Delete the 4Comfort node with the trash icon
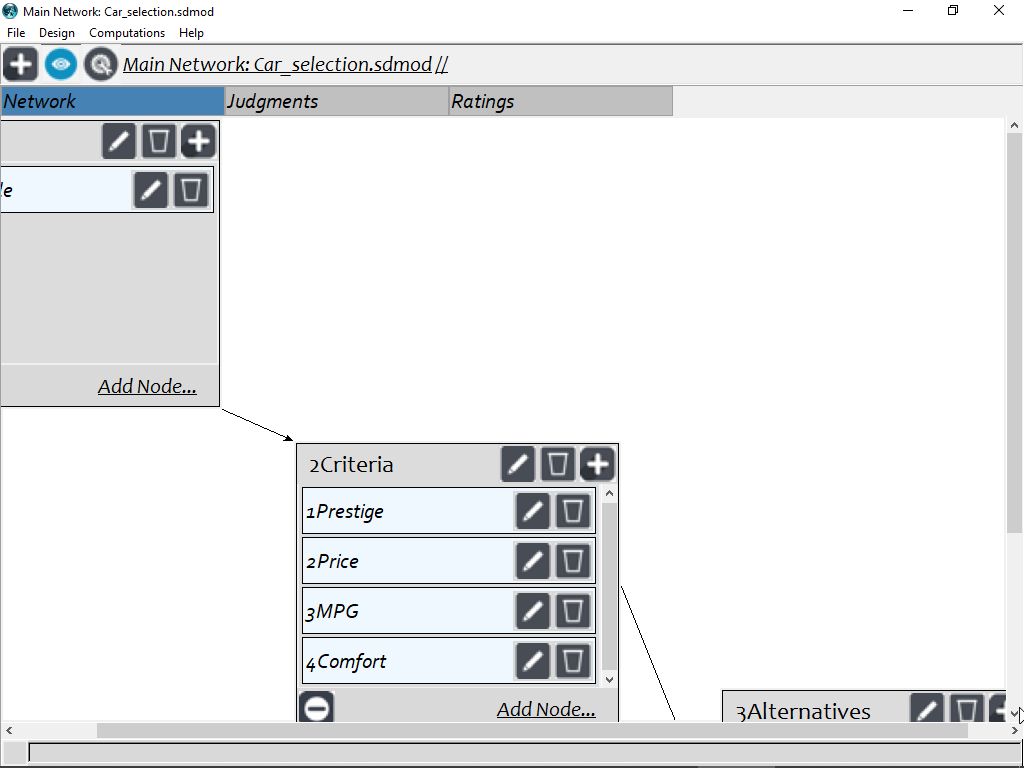The width and height of the screenshot is (1024, 768). pos(572,660)
